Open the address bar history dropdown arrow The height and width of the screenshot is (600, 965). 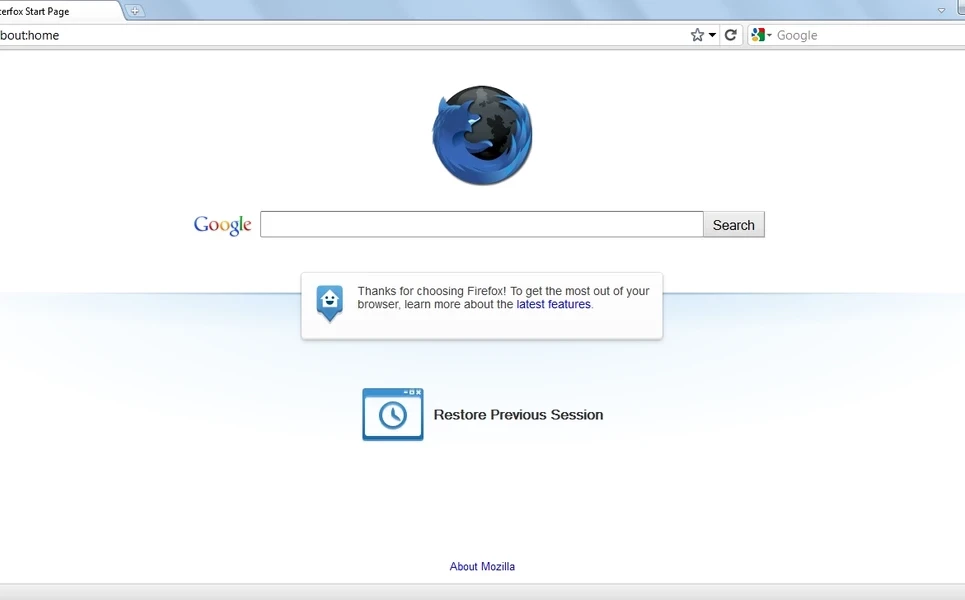coord(713,35)
